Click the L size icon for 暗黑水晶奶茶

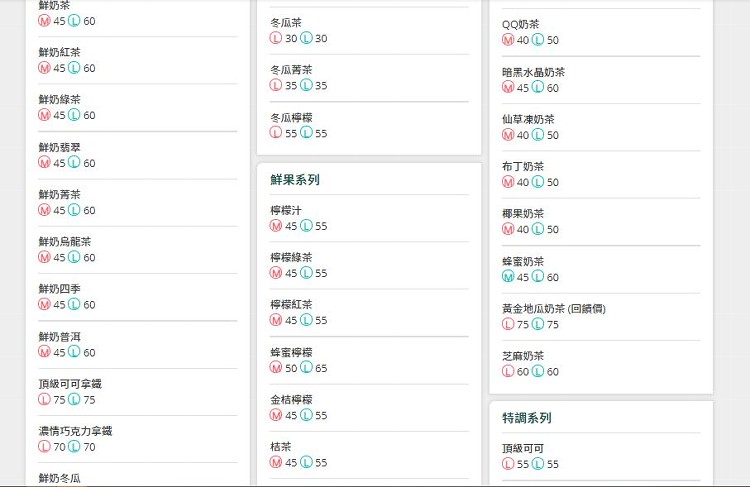coord(538,88)
